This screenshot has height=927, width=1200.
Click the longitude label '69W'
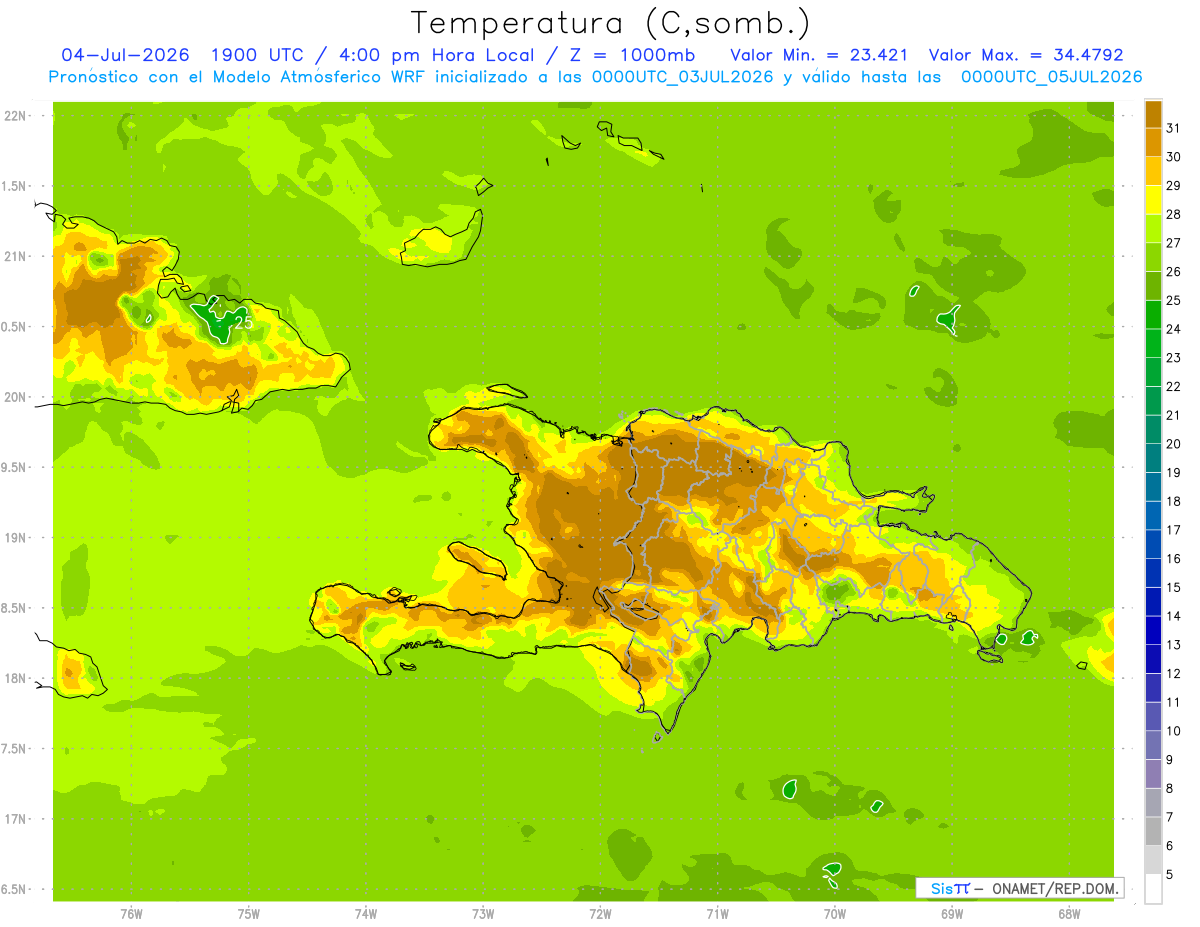pyautogui.click(x=952, y=913)
